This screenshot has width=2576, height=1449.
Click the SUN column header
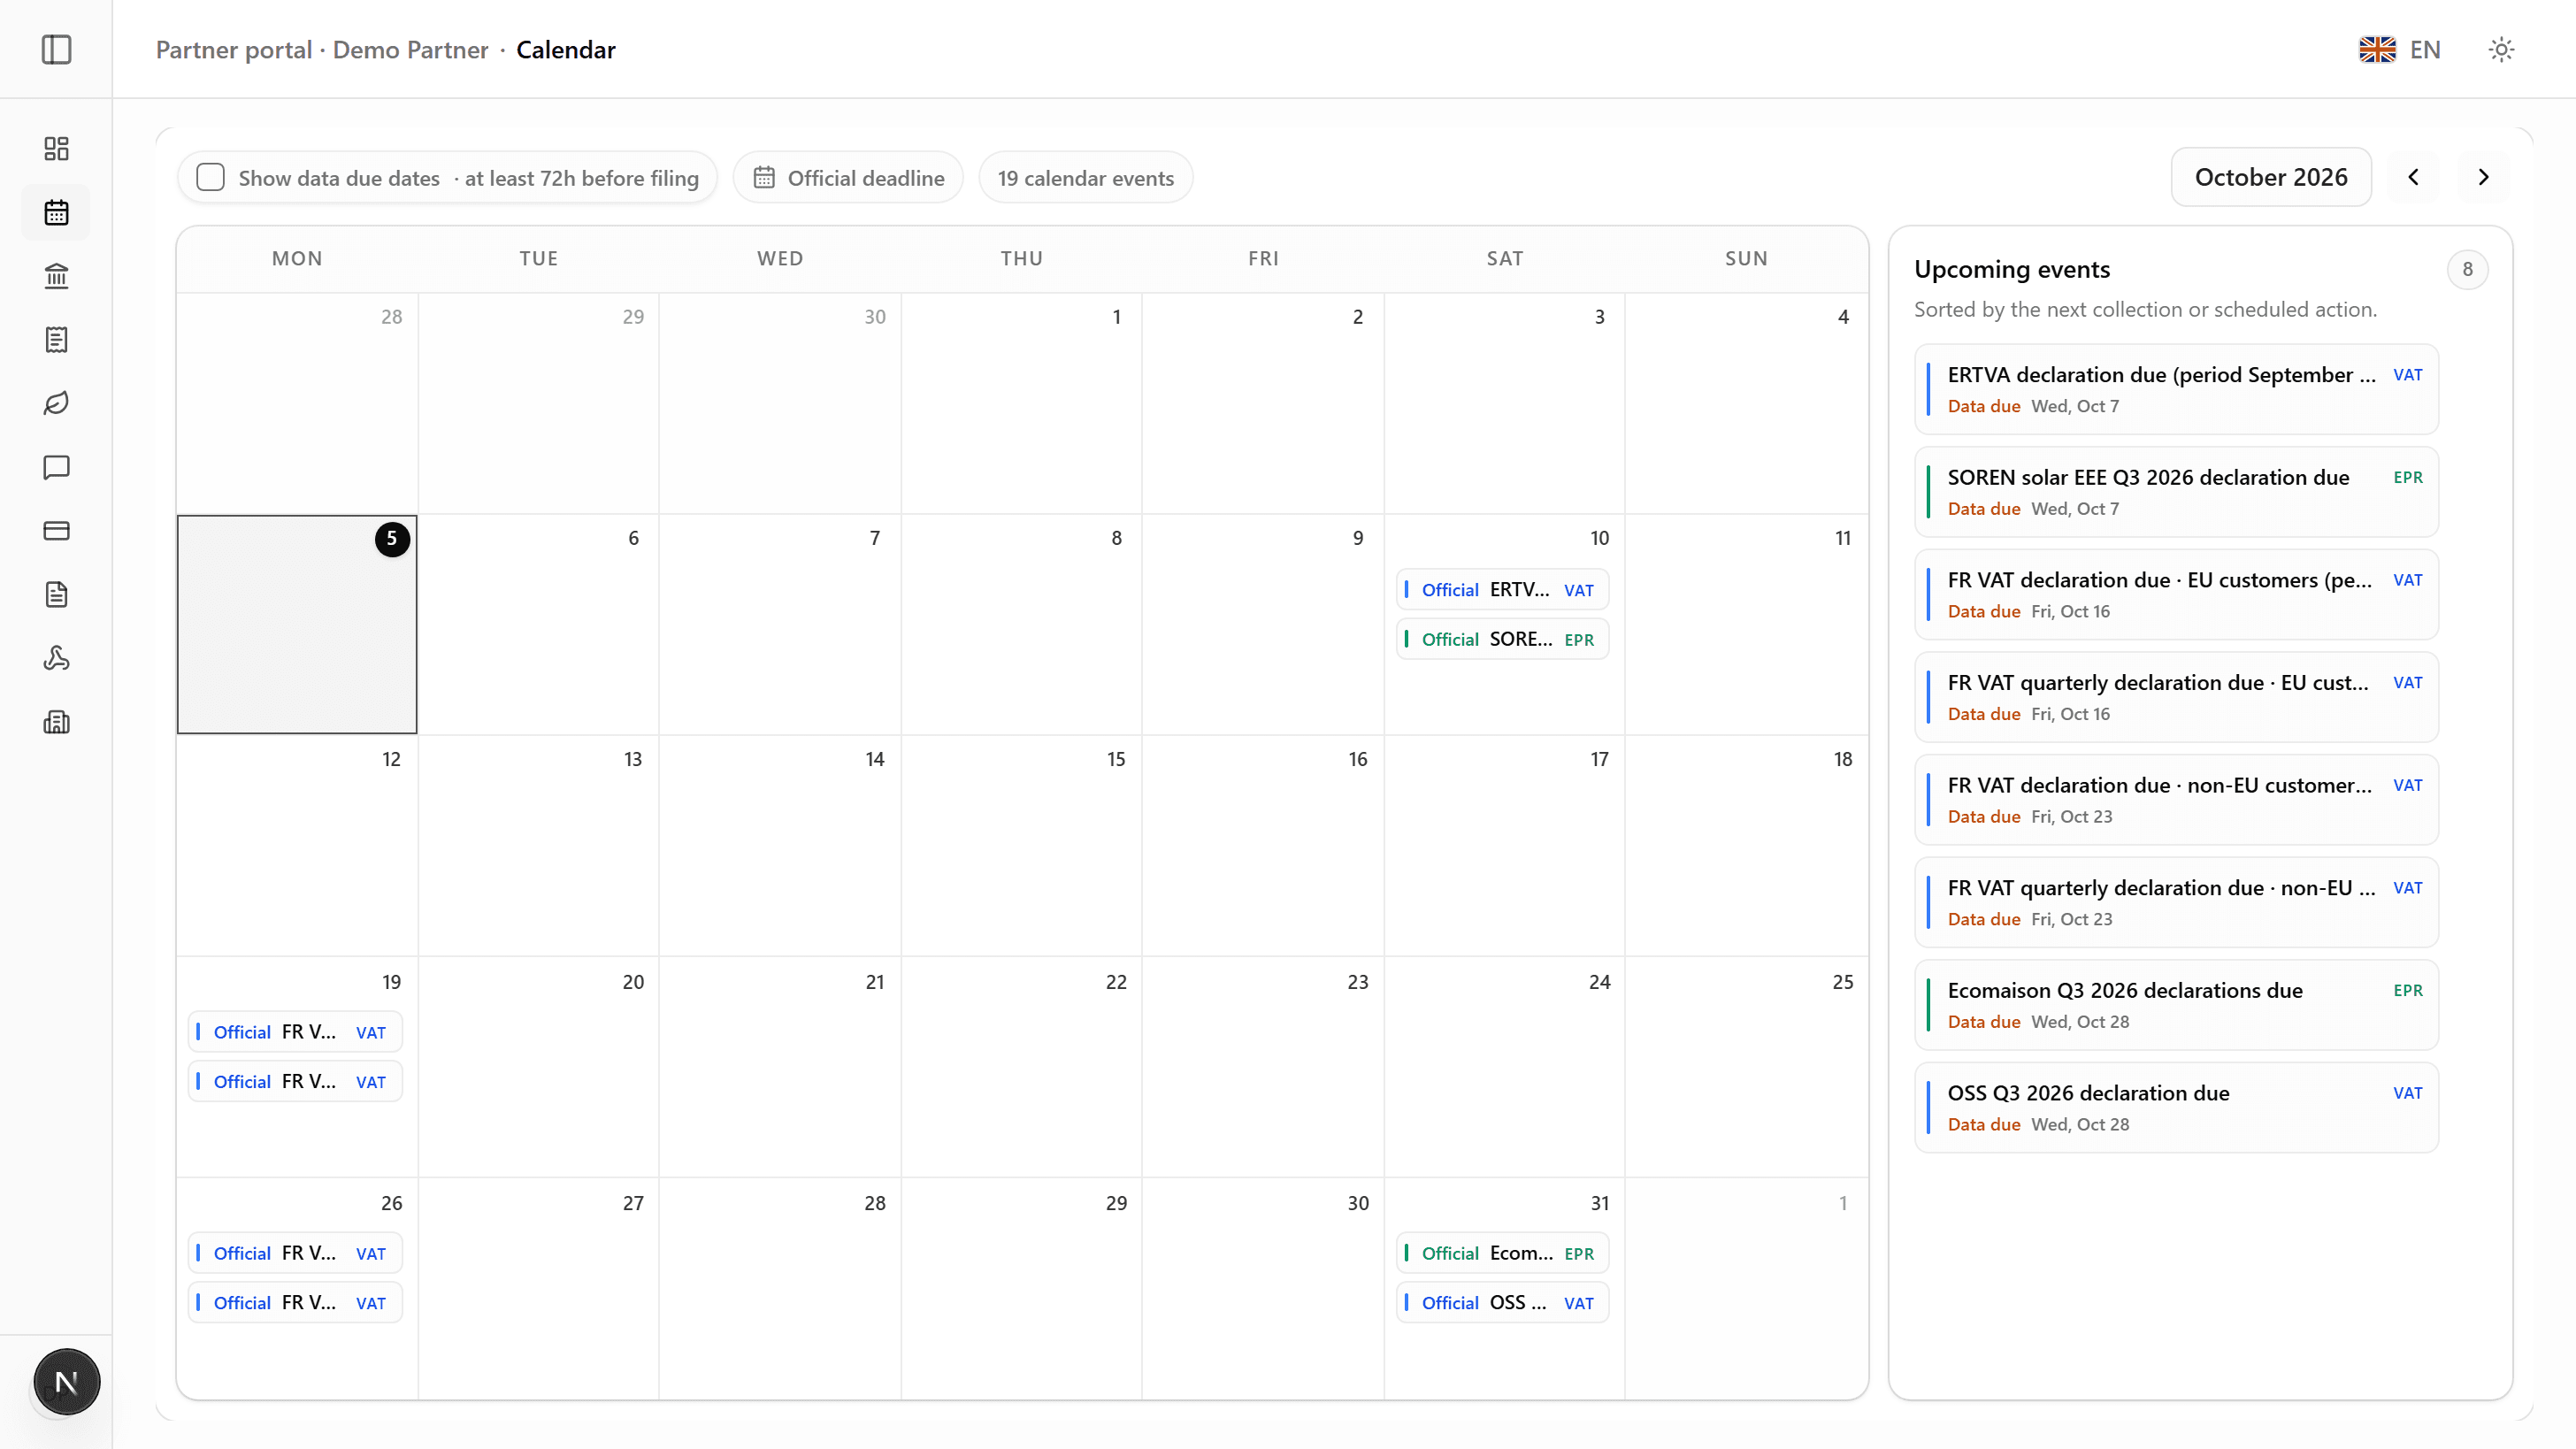click(1746, 258)
